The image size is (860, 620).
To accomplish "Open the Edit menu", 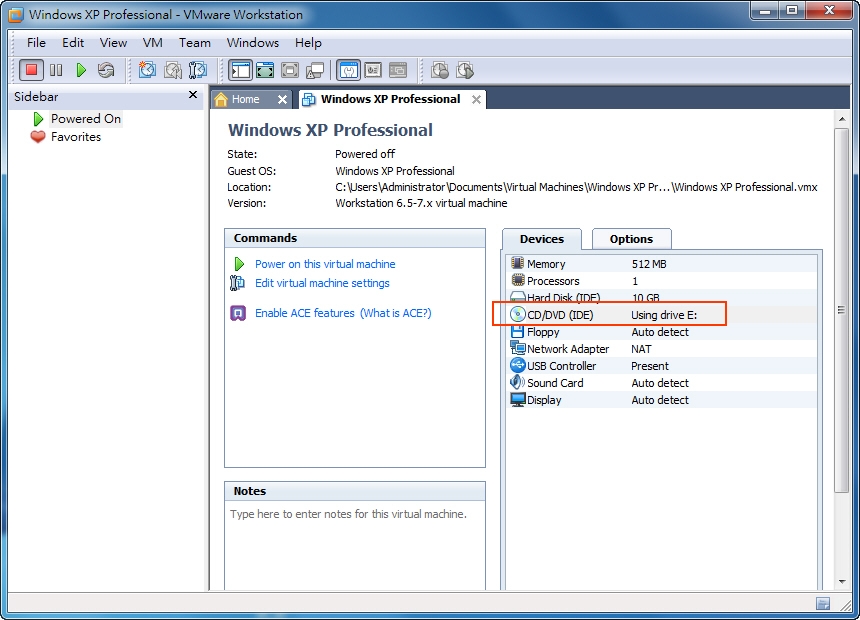I will coord(73,42).
